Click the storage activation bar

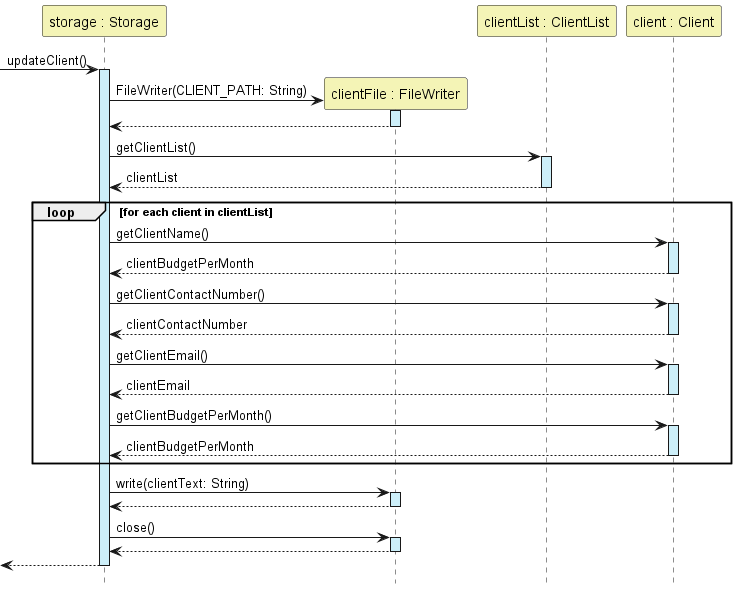(104, 317)
